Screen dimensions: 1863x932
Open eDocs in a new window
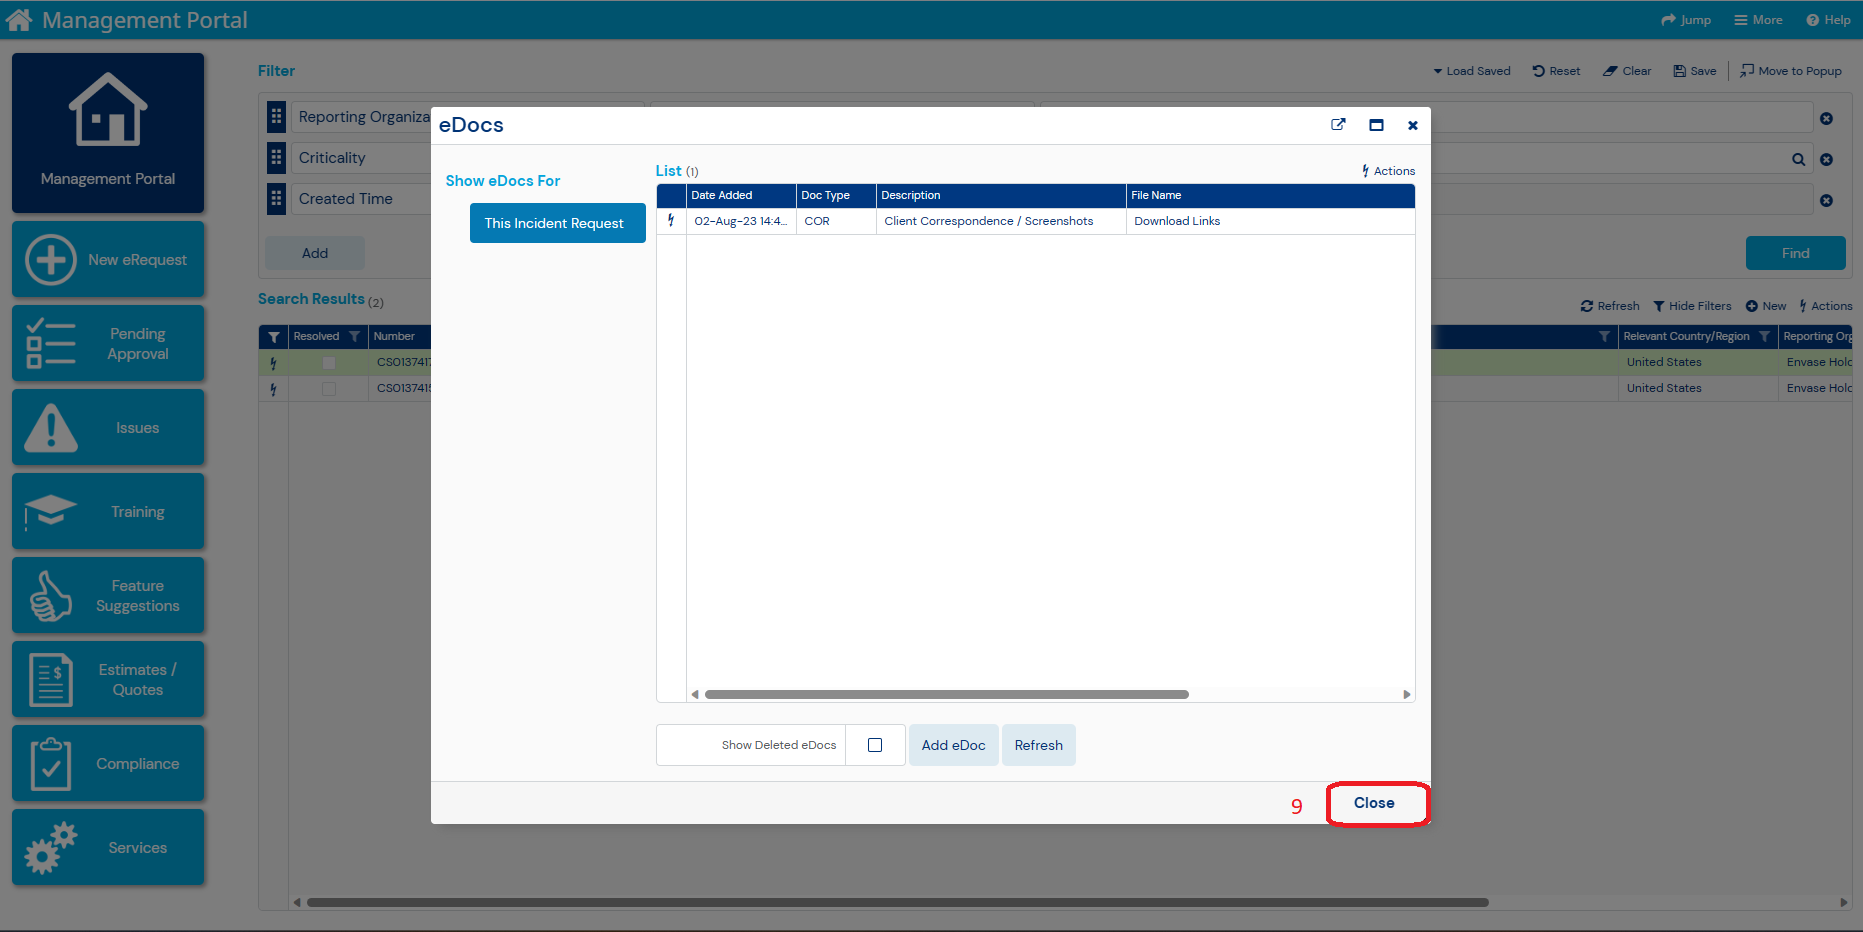click(x=1338, y=124)
